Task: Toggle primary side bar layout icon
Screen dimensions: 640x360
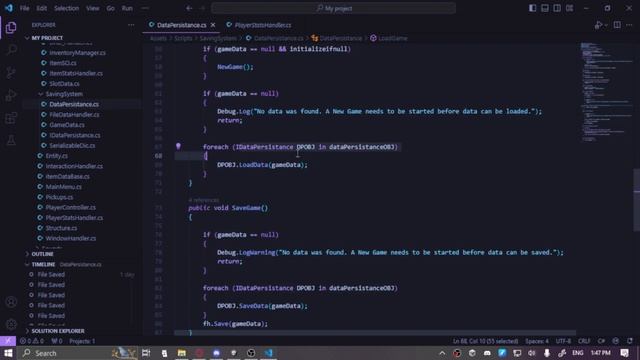Action: pyautogui.click(x=533, y=8)
